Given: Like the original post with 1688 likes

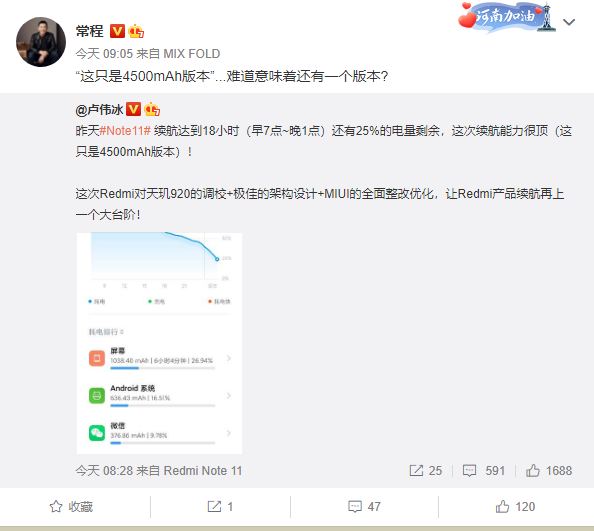Looking at the screenshot, I should point(549,471).
